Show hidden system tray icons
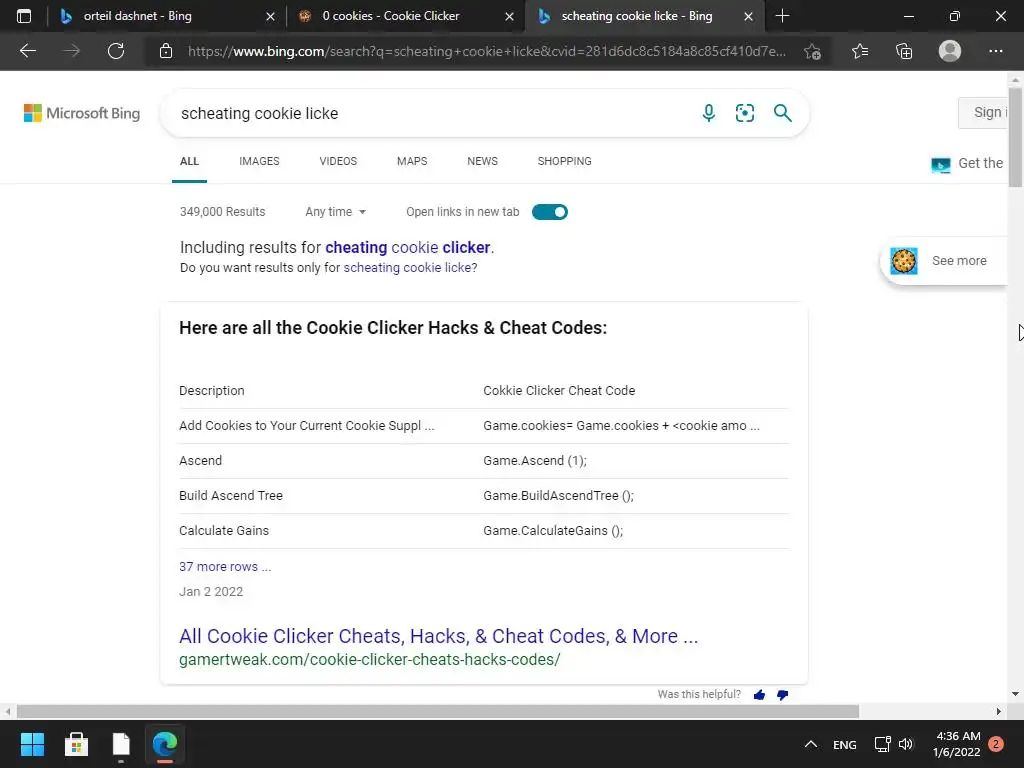The width and height of the screenshot is (1024, 768). (810, 744)
